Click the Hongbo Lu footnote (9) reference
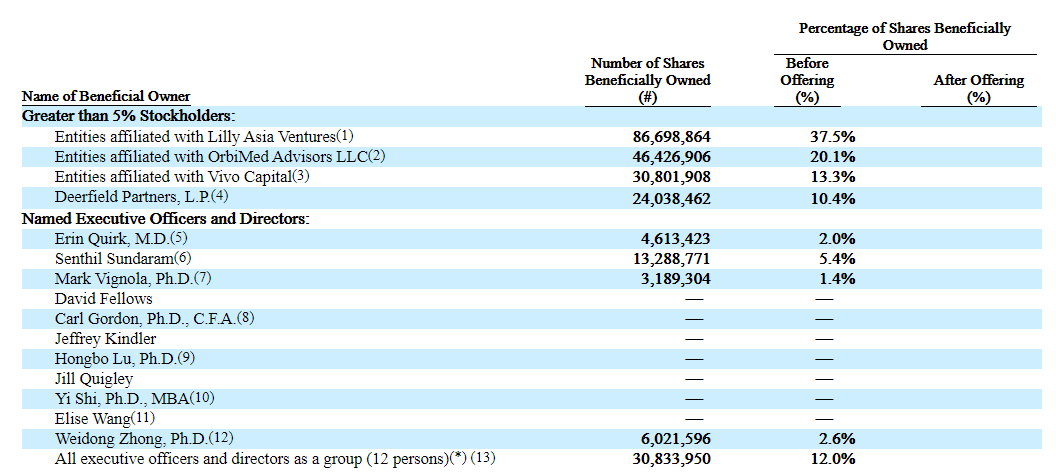This screenshot has height=473, width=1056. pyautogui.click(x=185, y=358)
